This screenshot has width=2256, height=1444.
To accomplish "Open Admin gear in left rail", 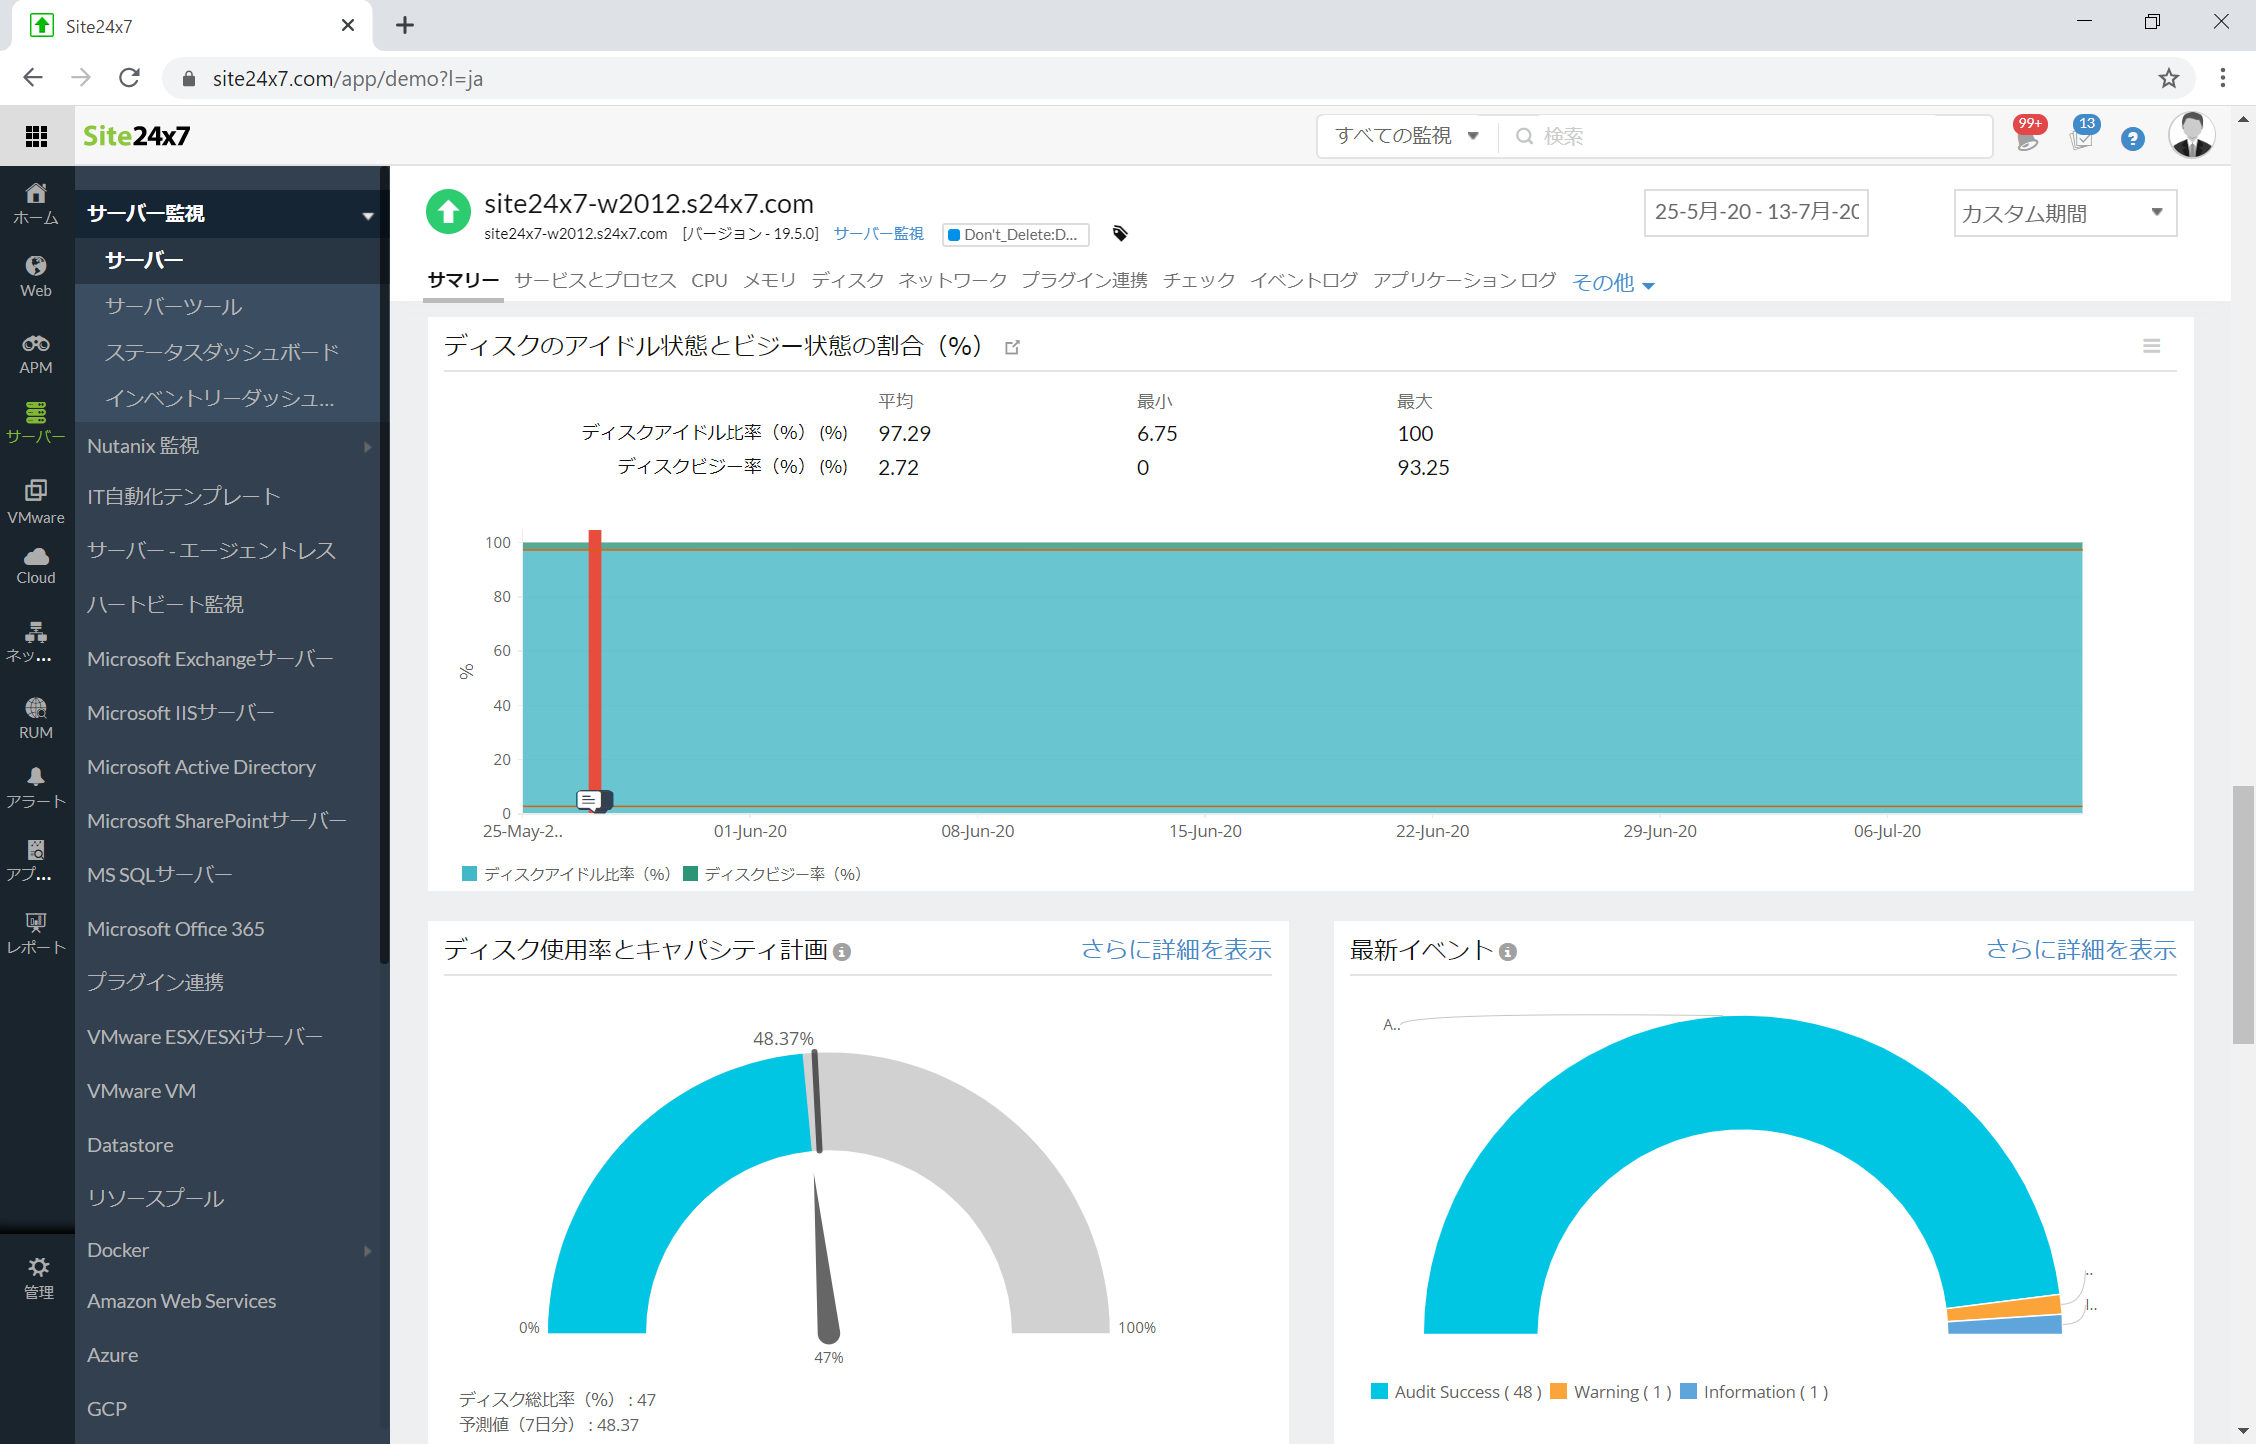I will 38,1277.
